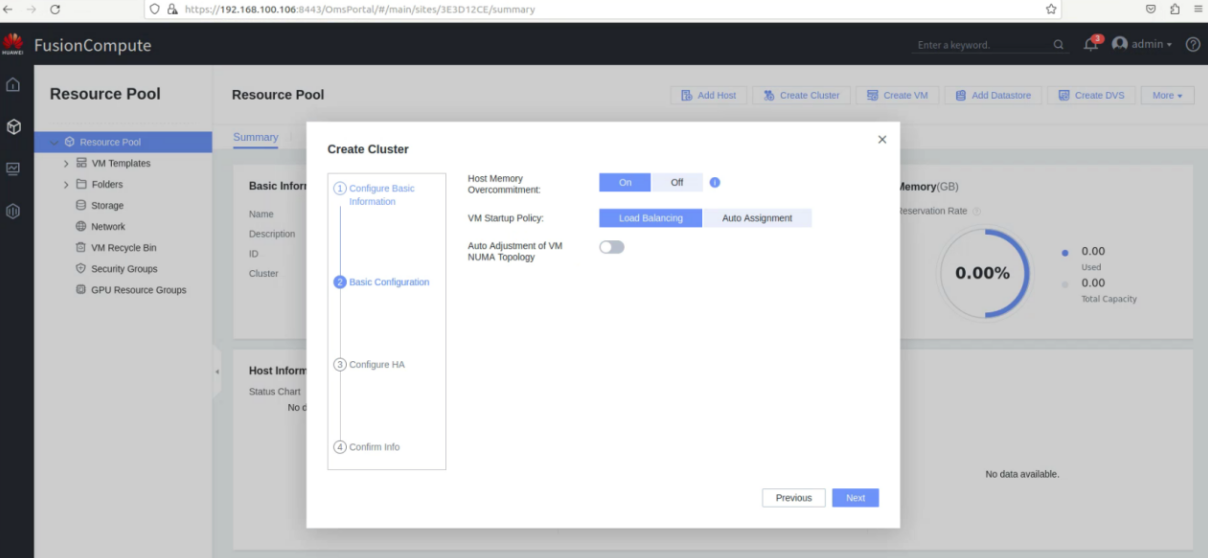Click the Previous button

[x=794, y=498]
